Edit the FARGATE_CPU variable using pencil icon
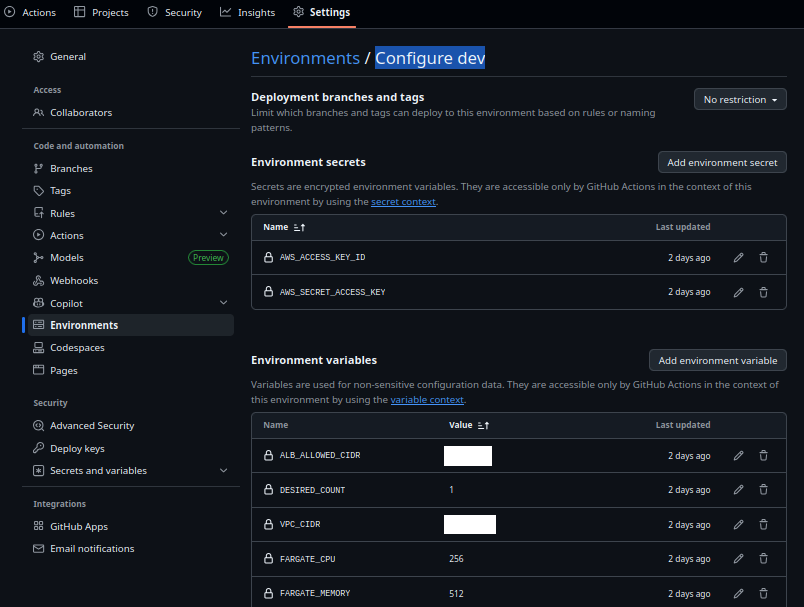804x607 pixels. 738,558
